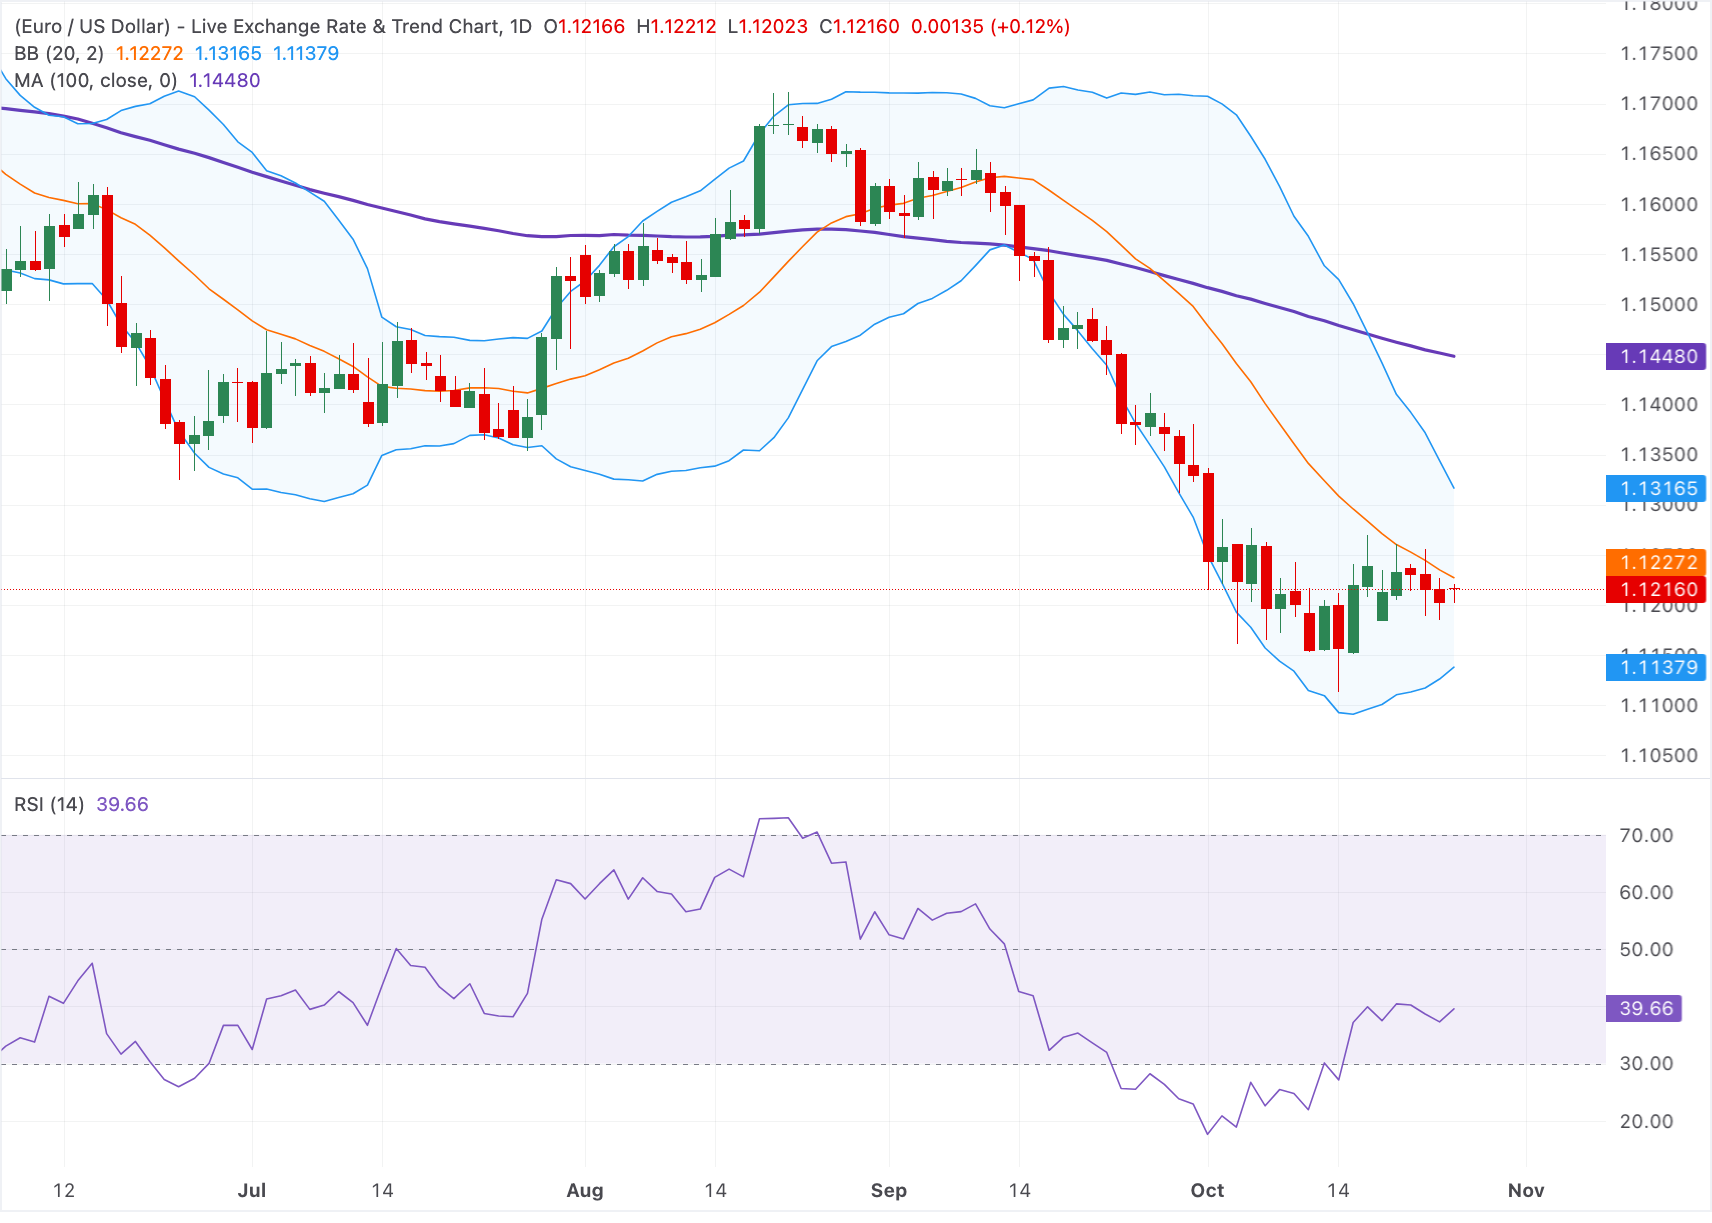The image size is (1712, 1223).
Task: Click the orange BB value 1.12272 in legend
Action: coord(149,54)
